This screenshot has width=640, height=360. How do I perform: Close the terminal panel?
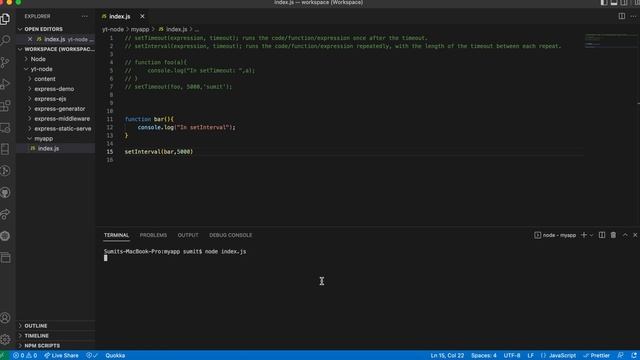coord(635,235)
